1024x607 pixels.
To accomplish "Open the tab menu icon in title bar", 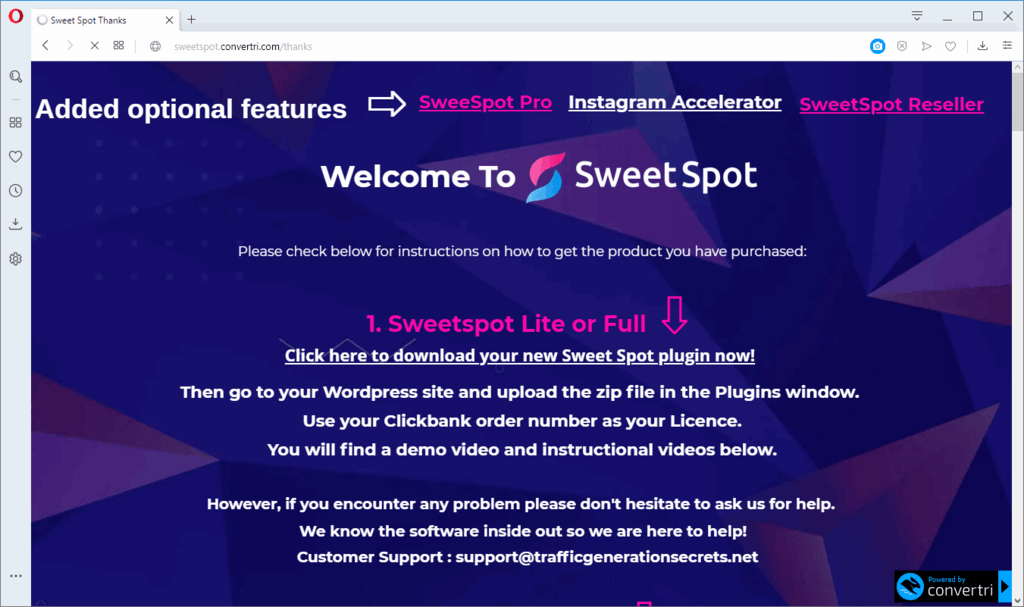I will (x=917, y=16).
